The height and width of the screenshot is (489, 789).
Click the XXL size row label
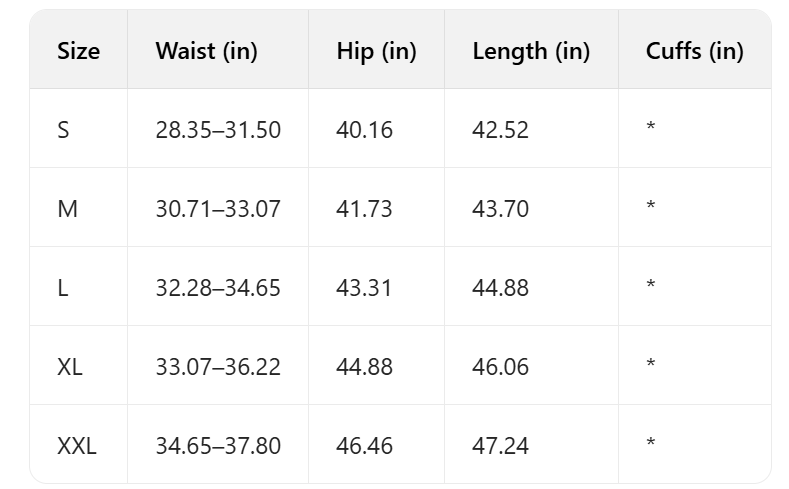[77, 446]
